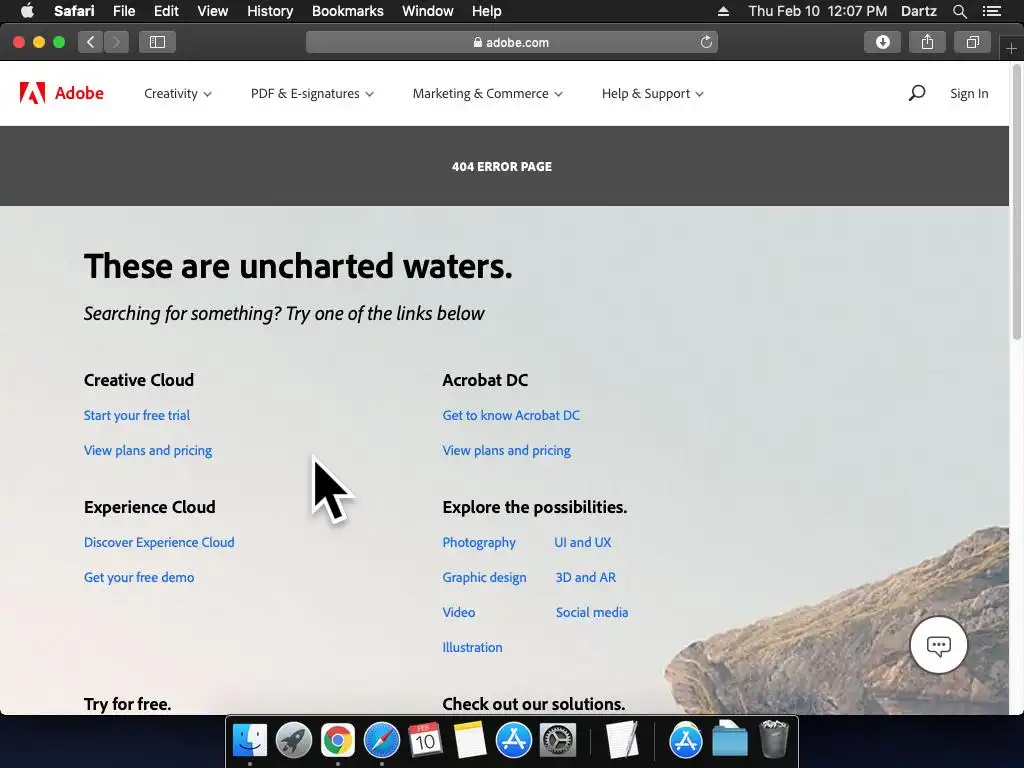Click Safari compass icon in Dock
The height and width of the screenshot is (768, 1024).
coord(381,741)
